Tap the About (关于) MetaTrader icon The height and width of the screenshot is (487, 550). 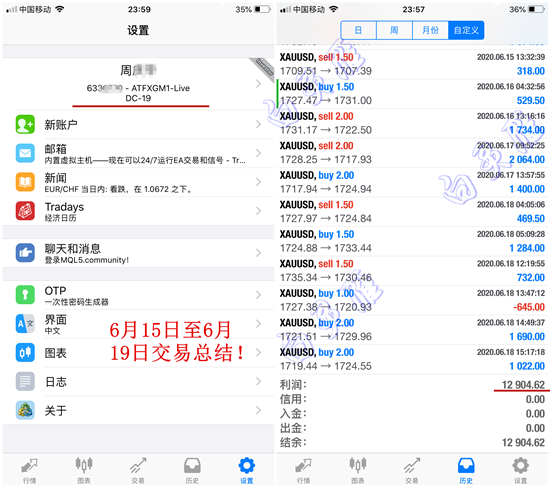click(25, 410)
